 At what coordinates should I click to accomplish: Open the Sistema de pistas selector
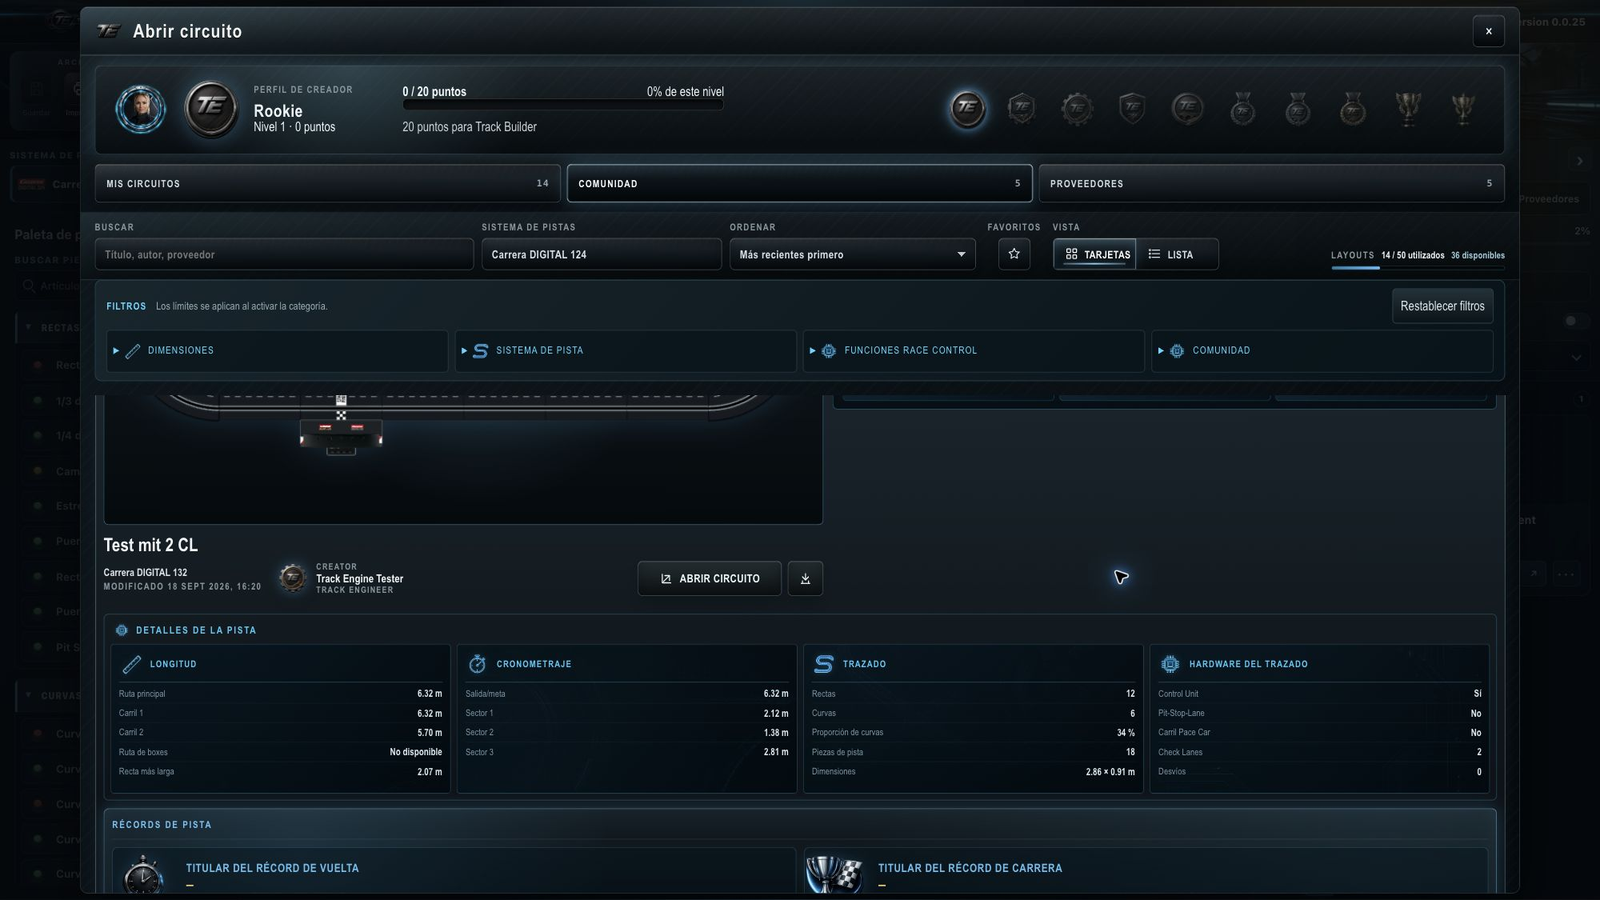(601, 254)
